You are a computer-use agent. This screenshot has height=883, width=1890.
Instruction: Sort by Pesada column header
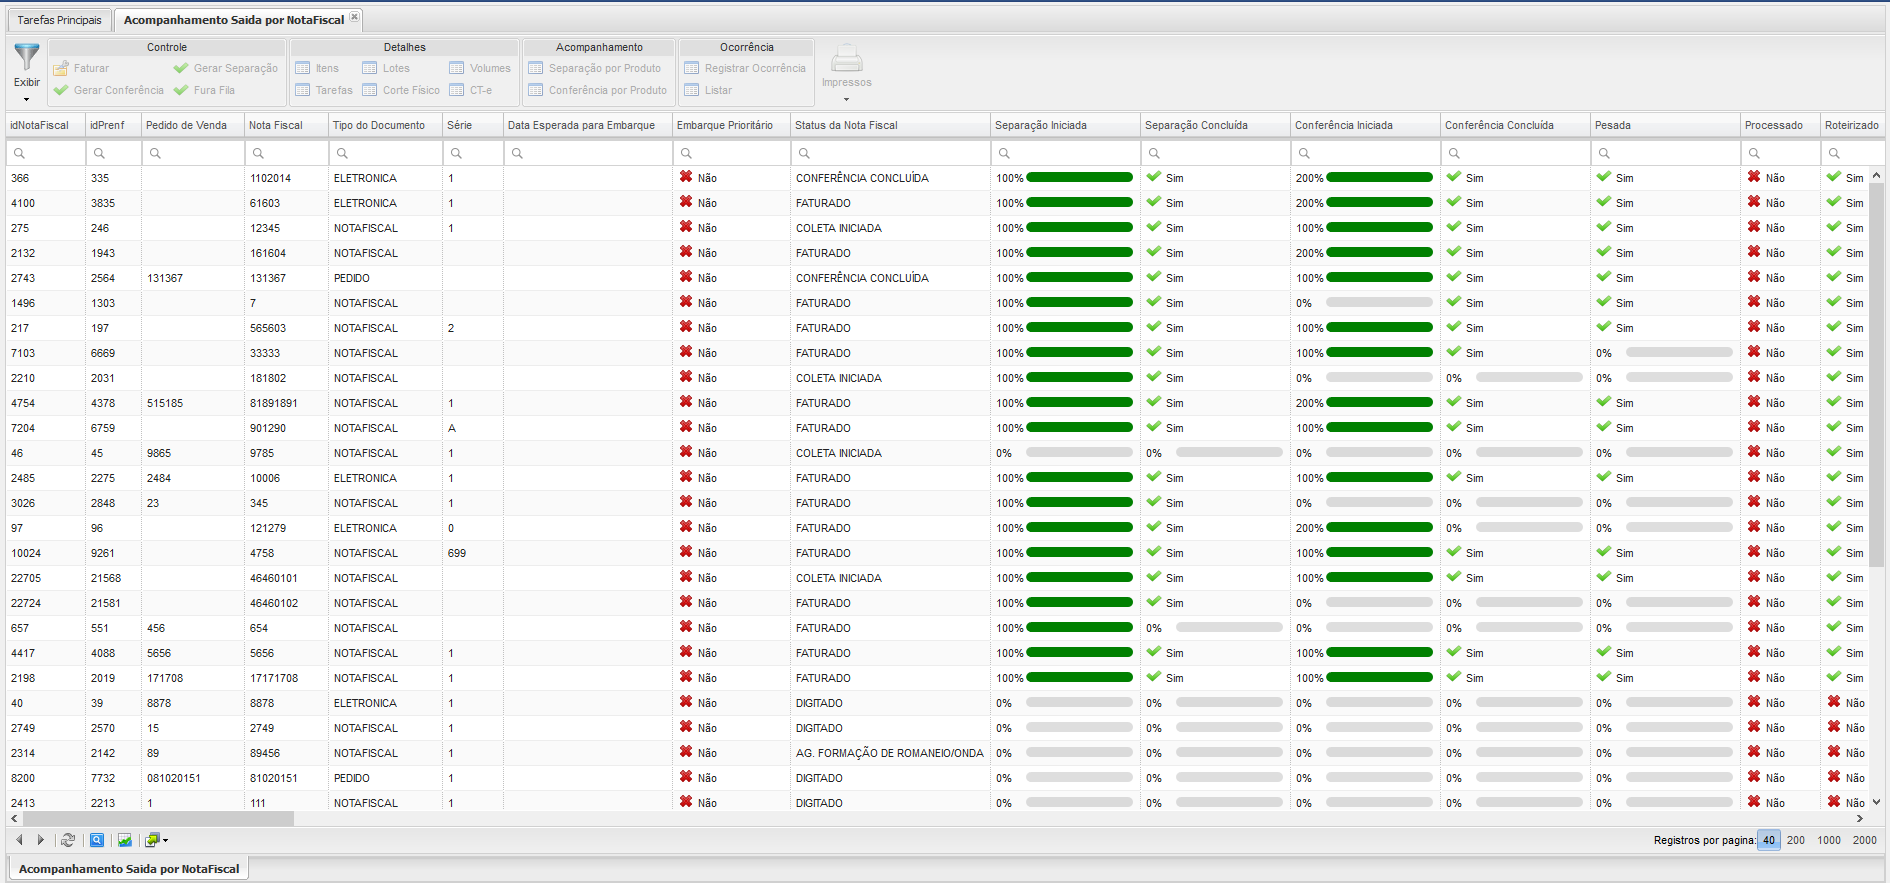click(1665, 125)
